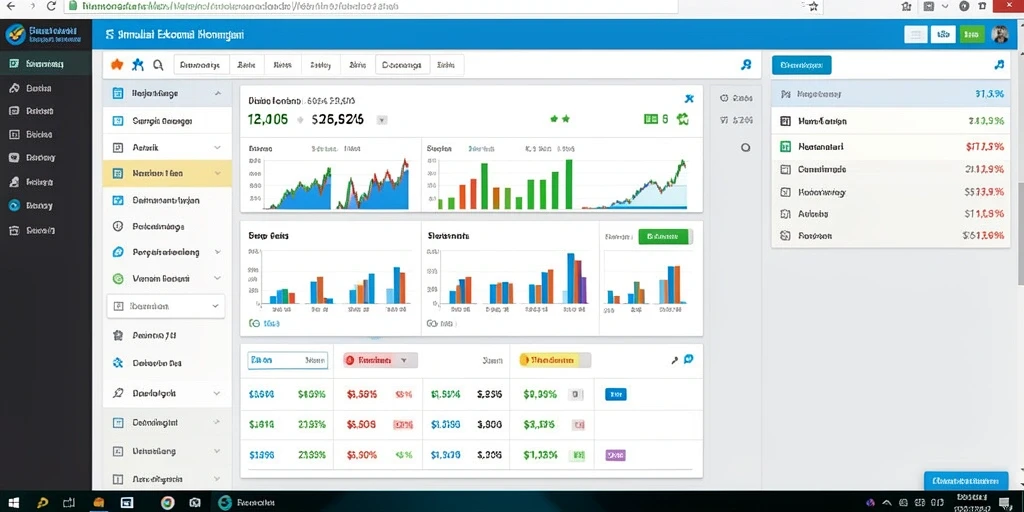The image size is (1024, 512).
Task: Toggle the yellow pill switch above the table
Action: coord(555,360)
